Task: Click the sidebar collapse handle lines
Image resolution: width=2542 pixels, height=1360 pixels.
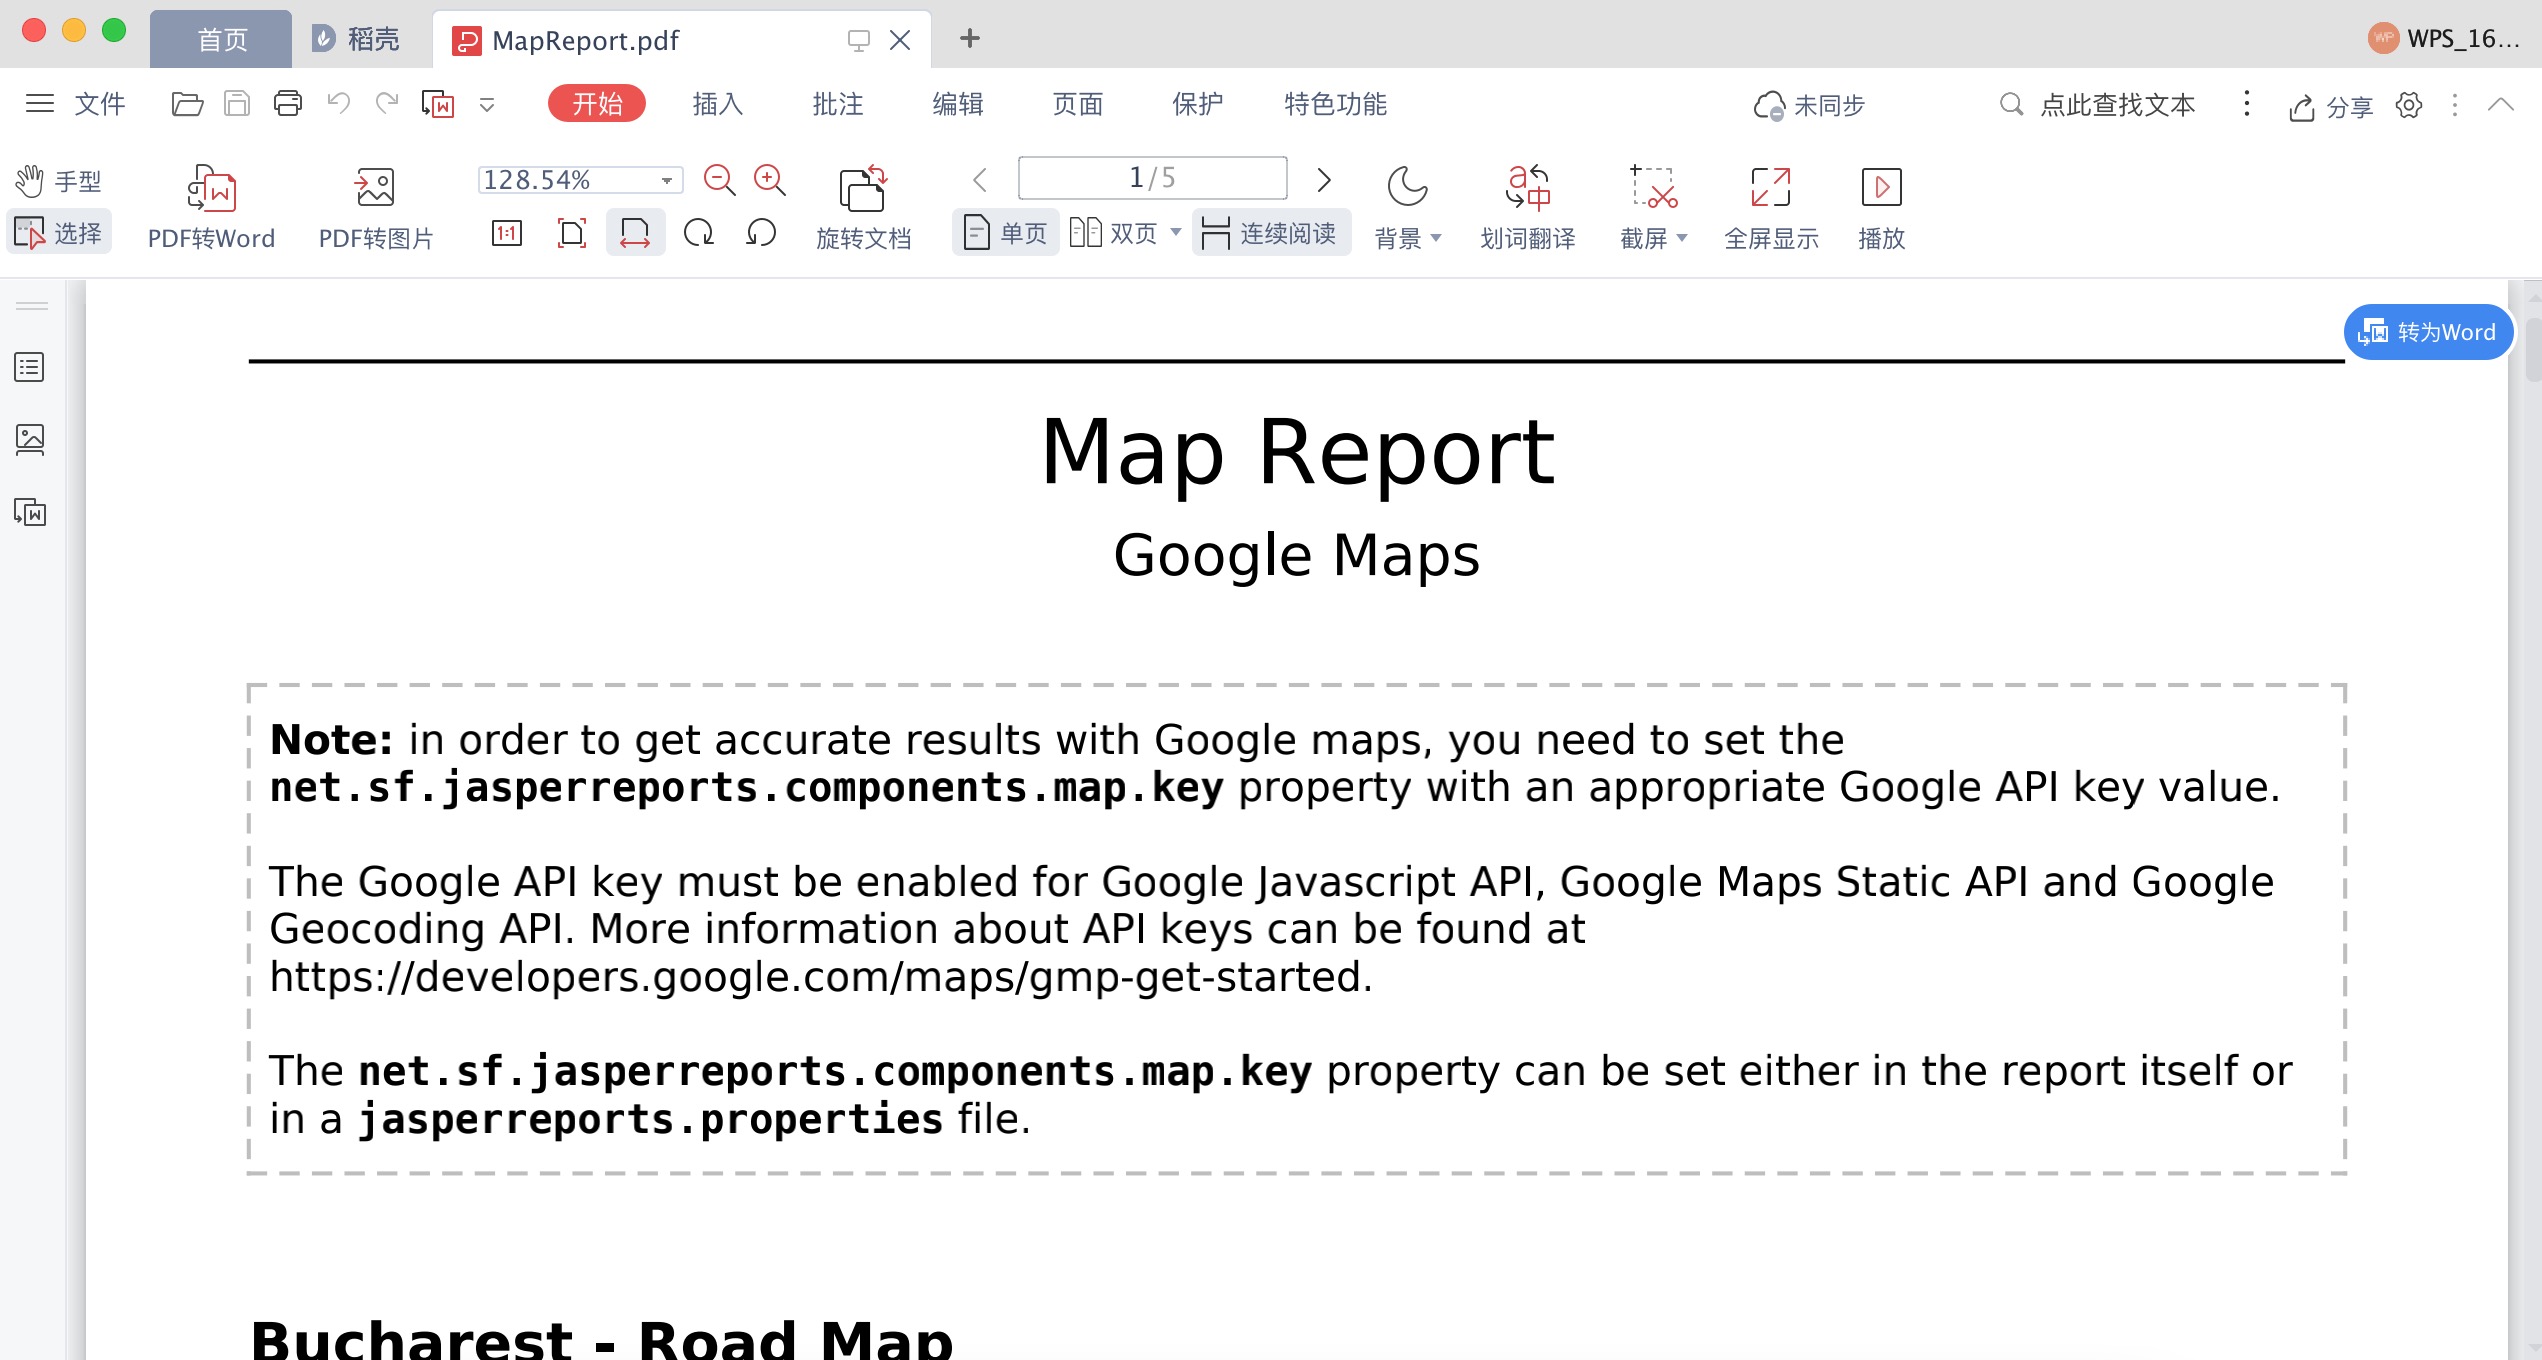Action: pyautogui.click(x=32, y=306)
